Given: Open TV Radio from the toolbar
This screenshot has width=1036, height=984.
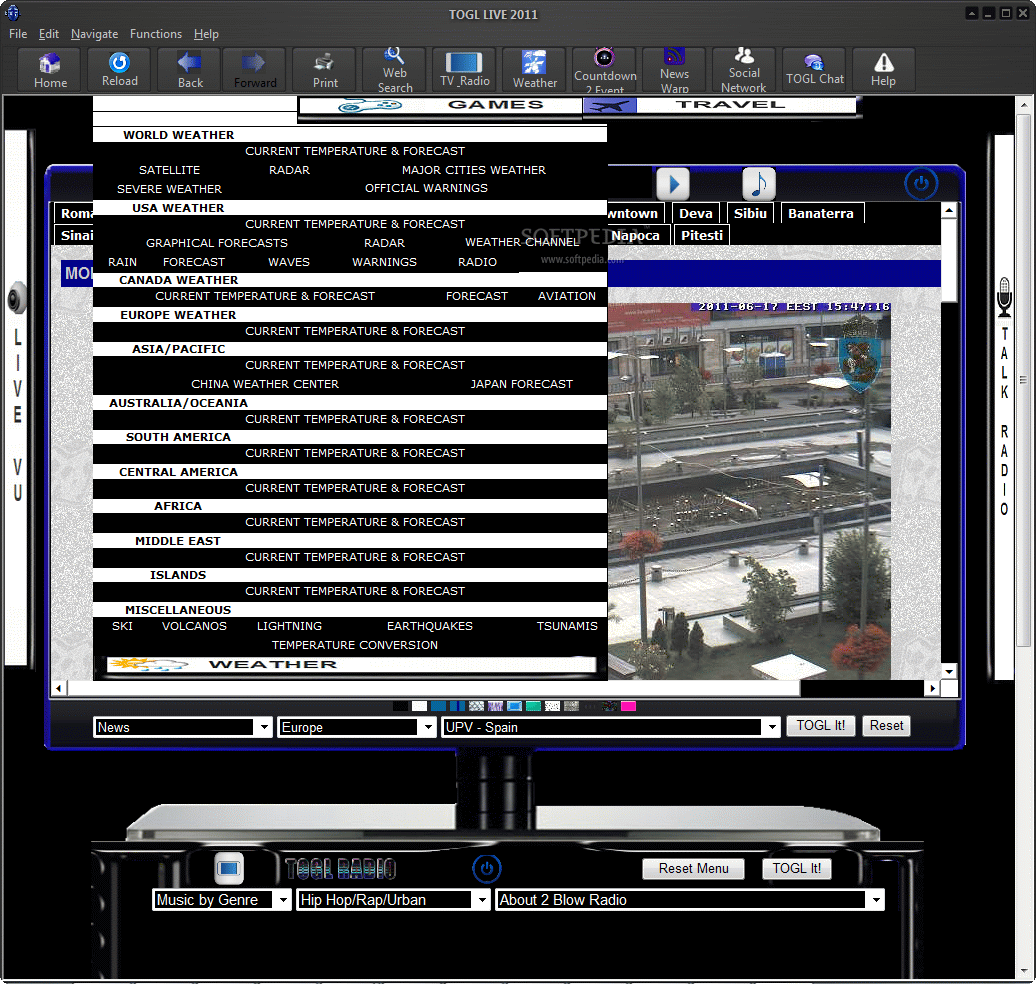Looking at the screenshot, I should 464,70.
